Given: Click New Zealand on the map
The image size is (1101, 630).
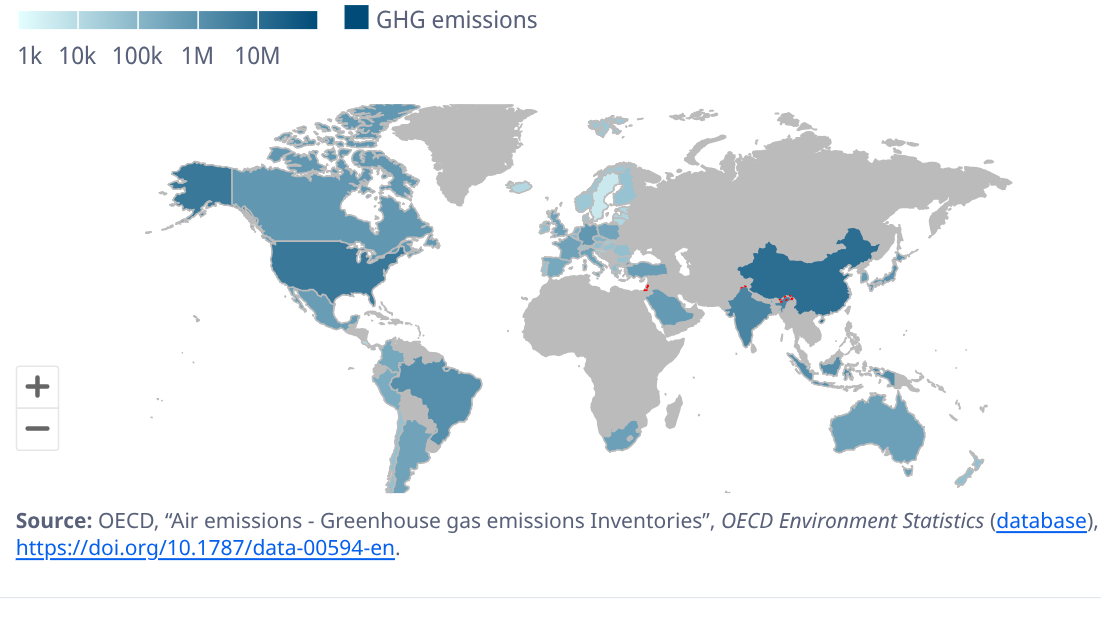Looking at the screenshot, I should pyautogui.click(x=970, y=467).
